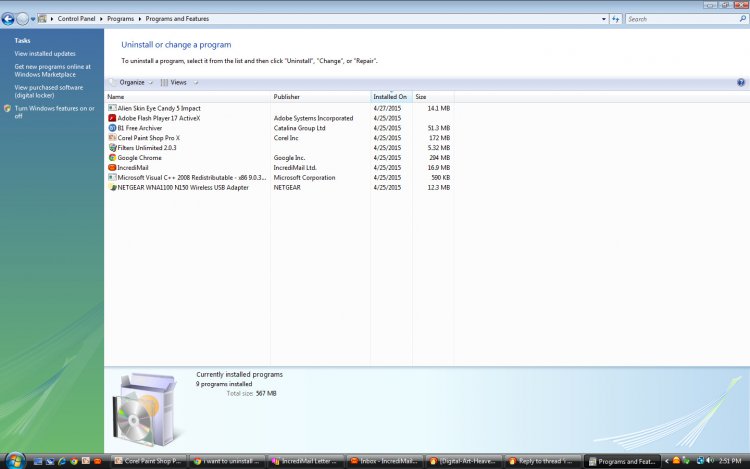750x469 pixels.
Task: Select IncrediMail in program list
Action: coord(133,168)
